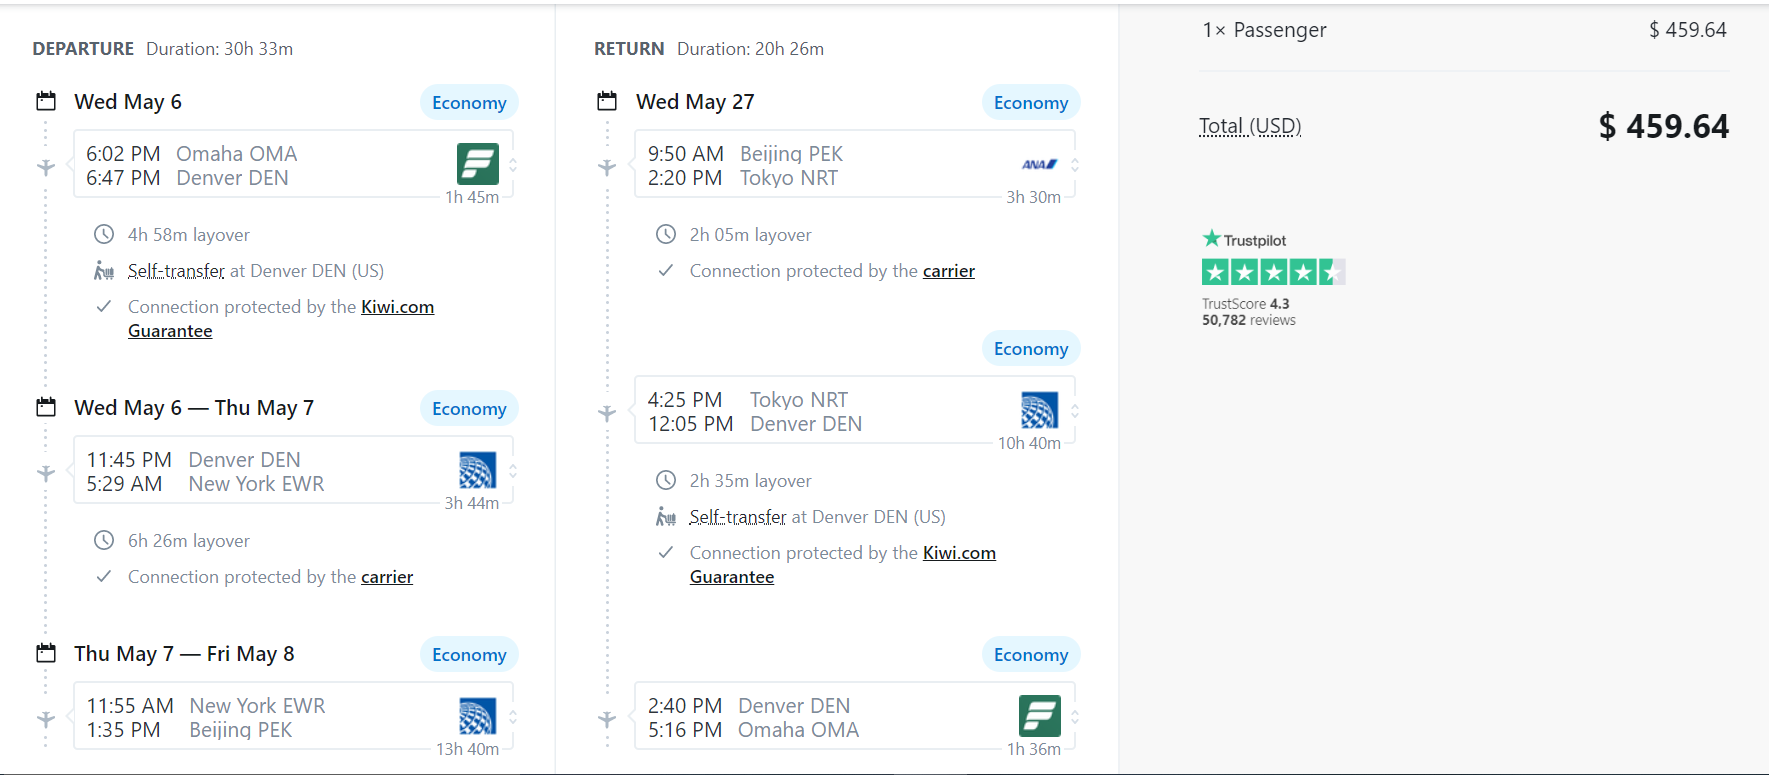Click United logo on Tokyo–Denver flight
1769x775 pixels.
pos(1039,410)
